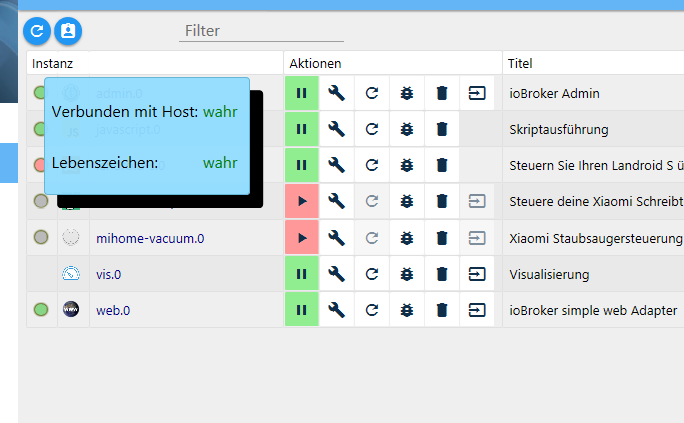Restart the Skriptausführung instance

(372, 129)
